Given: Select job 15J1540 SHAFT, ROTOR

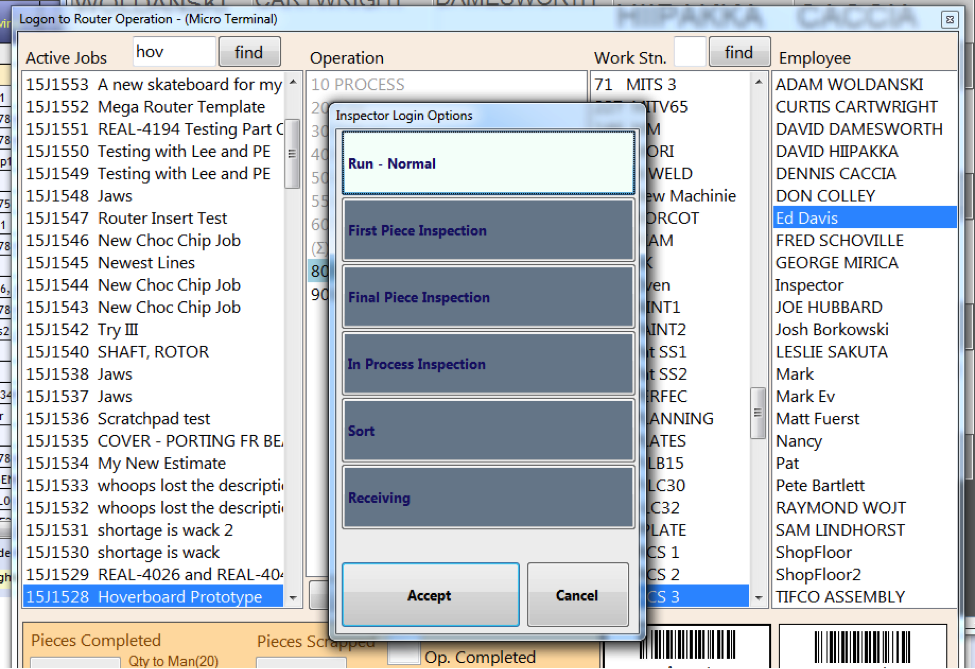Looking at the screenshot, I should (x=120, y=351).
